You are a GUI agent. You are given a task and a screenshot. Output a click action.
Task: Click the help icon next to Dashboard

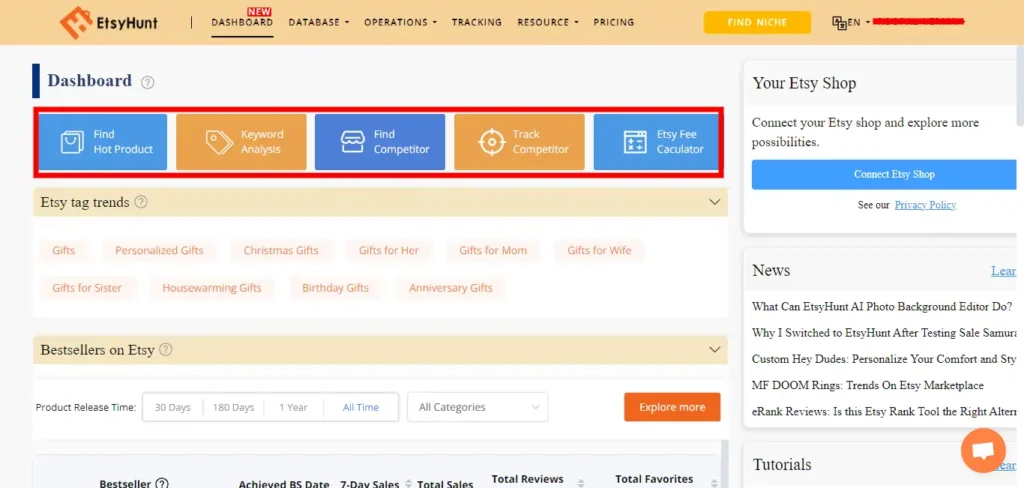pos(148,82)
